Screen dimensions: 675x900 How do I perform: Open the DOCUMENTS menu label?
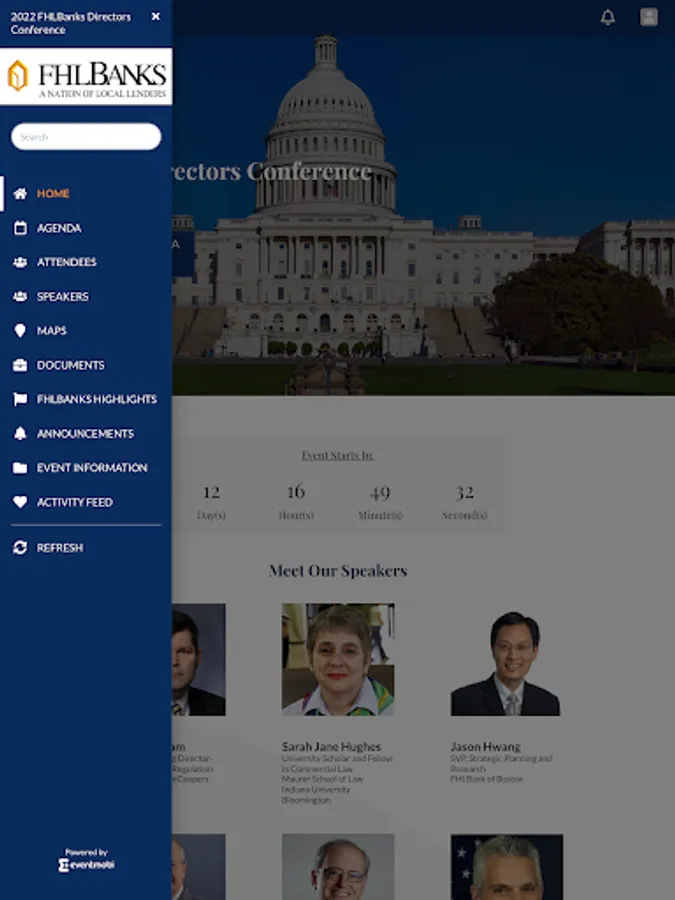click(71, 365)
